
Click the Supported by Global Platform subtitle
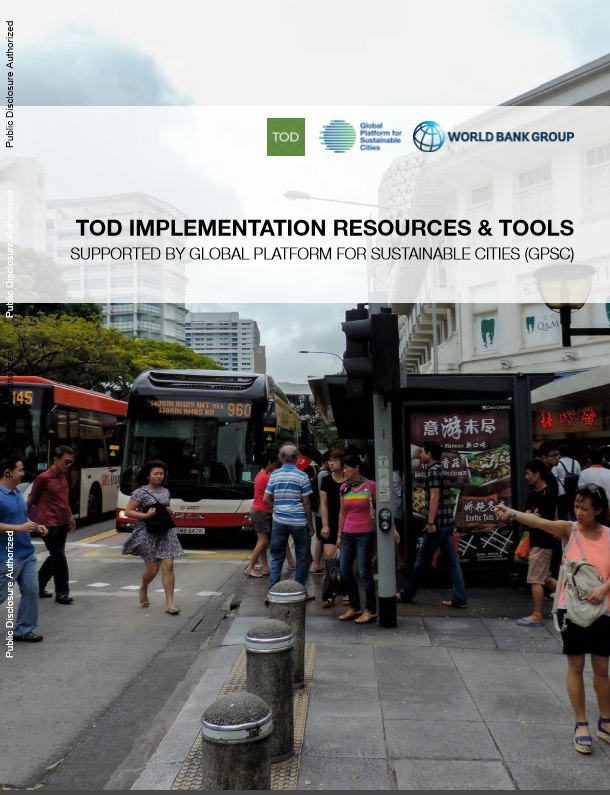click(x=322, y=254)
